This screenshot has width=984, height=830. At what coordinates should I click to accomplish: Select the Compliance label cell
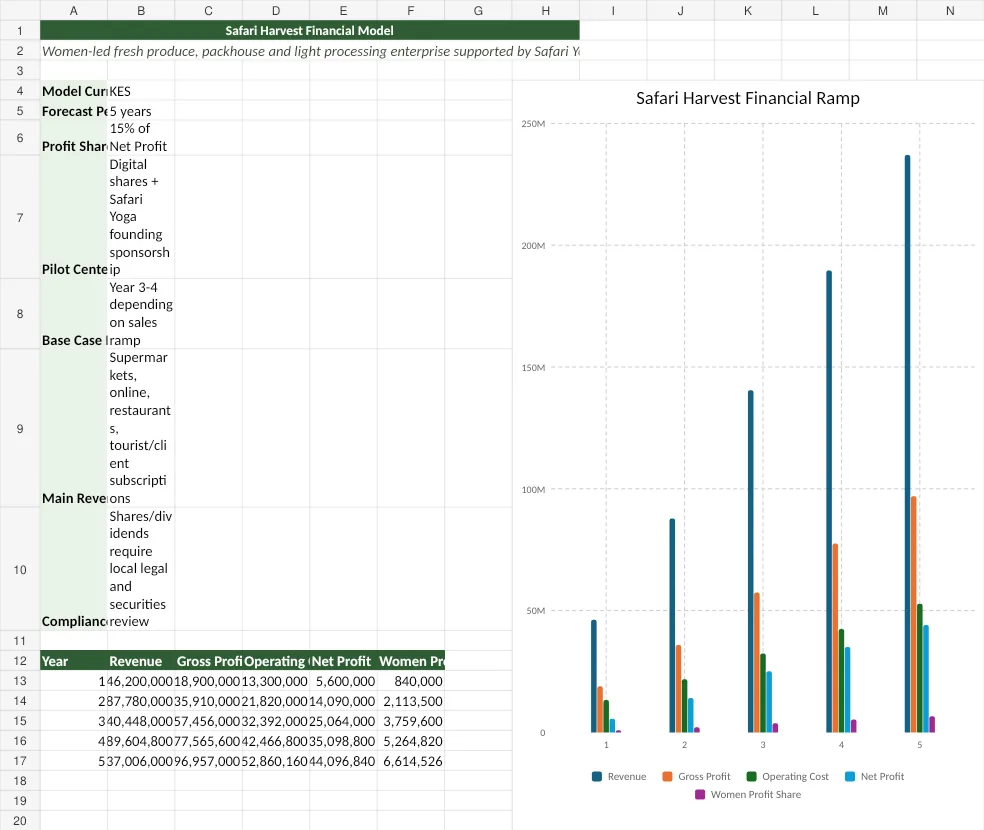point(73,569)
